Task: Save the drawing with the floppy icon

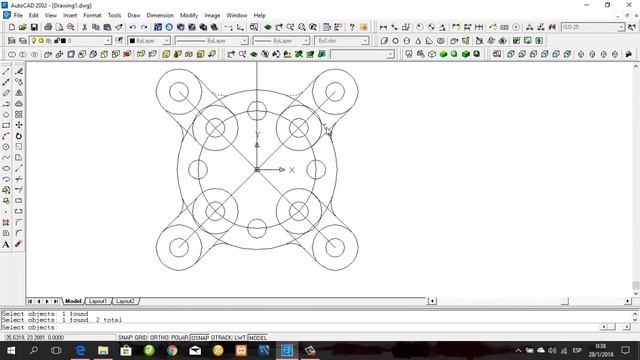Action: [34, 27]
